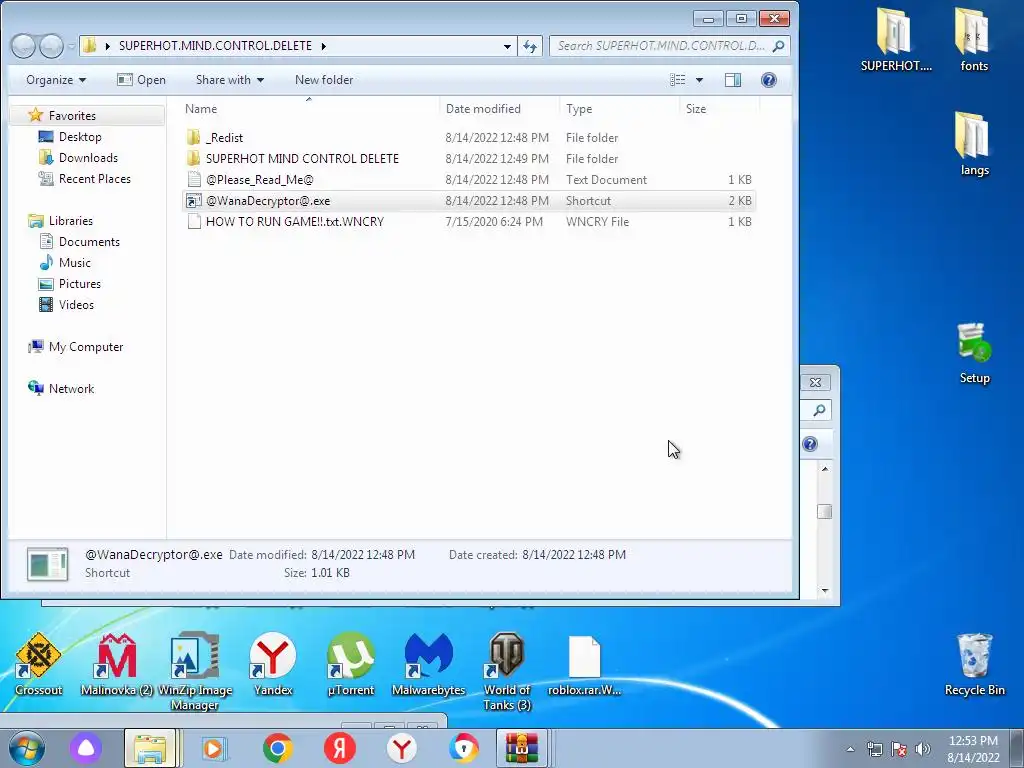Sort by Date modified column
The width and height of the screenshot is (1024, 768).
(x=500, y=109)
